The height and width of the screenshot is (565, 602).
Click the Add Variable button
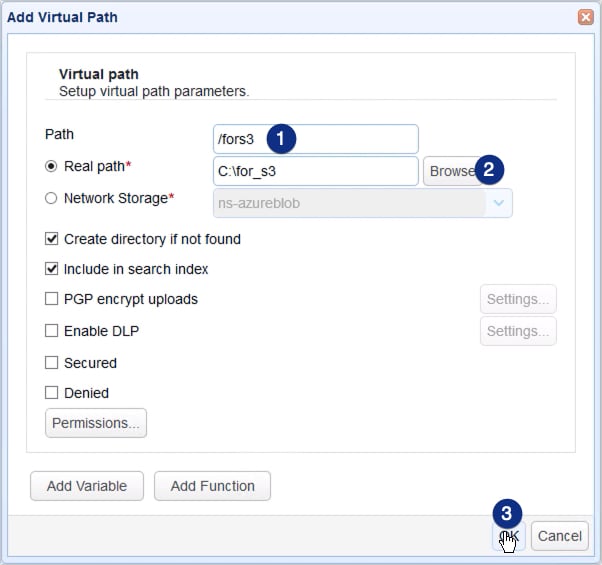[x=87, y=486]
